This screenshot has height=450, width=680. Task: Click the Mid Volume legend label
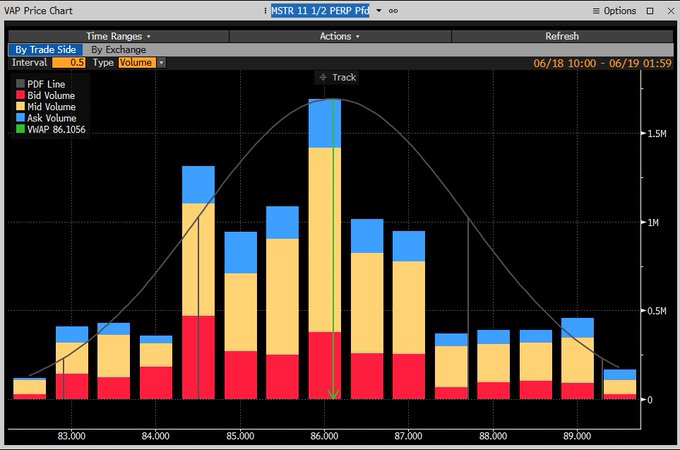(x=52, y=107)
